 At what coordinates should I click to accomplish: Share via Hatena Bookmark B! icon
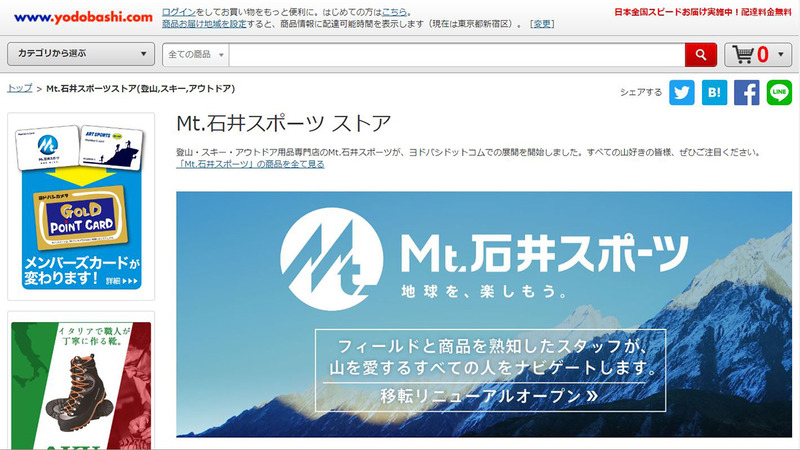714,92
